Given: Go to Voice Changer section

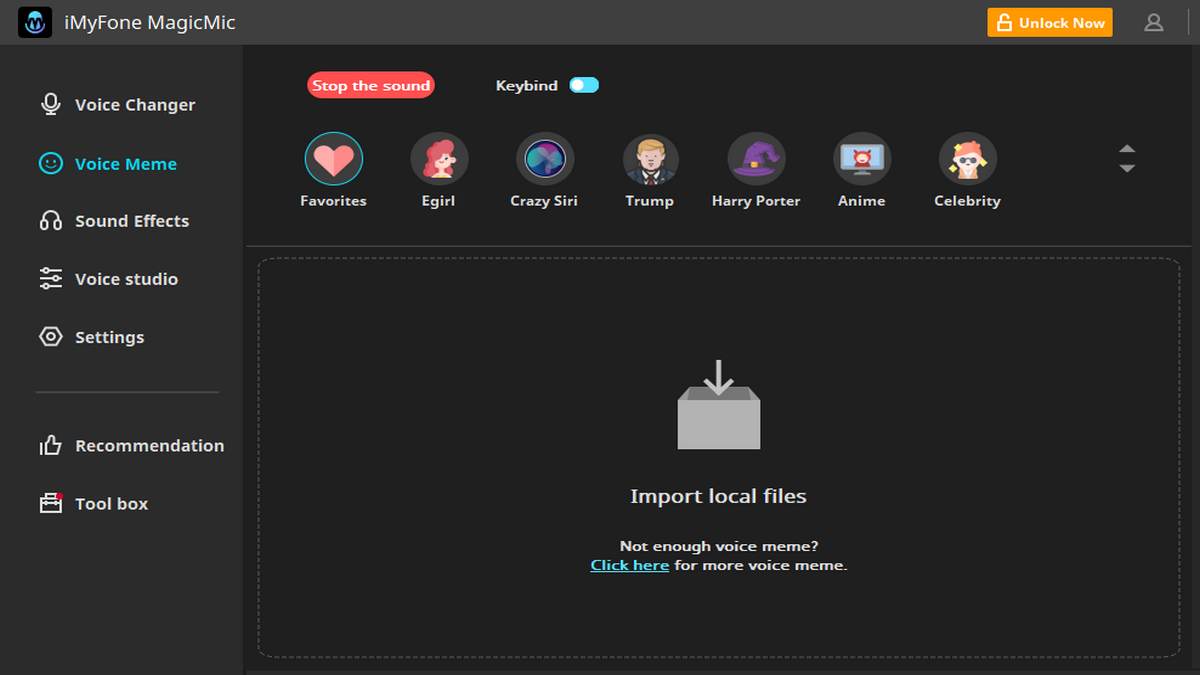Looking at the screenshot, I should coord(117,105).
